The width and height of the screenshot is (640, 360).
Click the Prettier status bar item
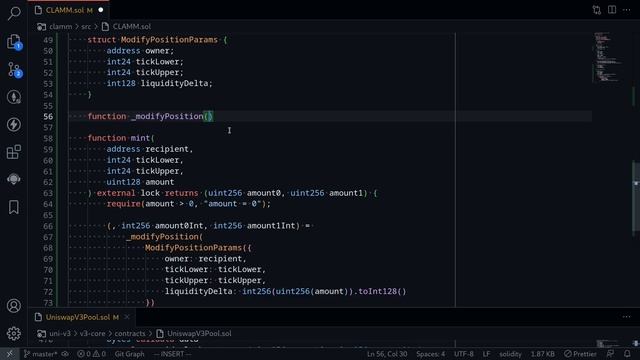click(580, 354)
